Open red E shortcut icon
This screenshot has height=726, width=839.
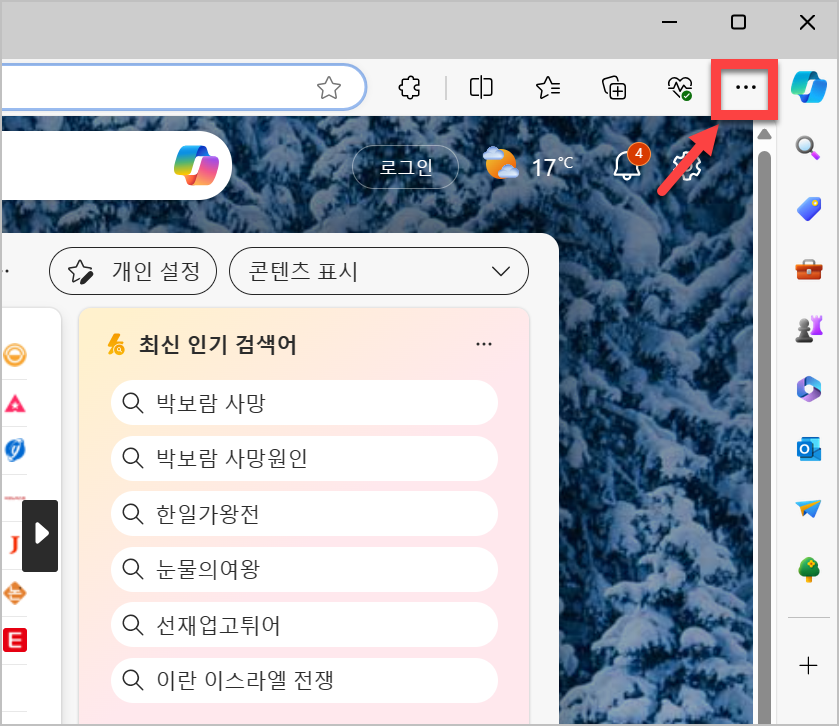tap(15, 640)
